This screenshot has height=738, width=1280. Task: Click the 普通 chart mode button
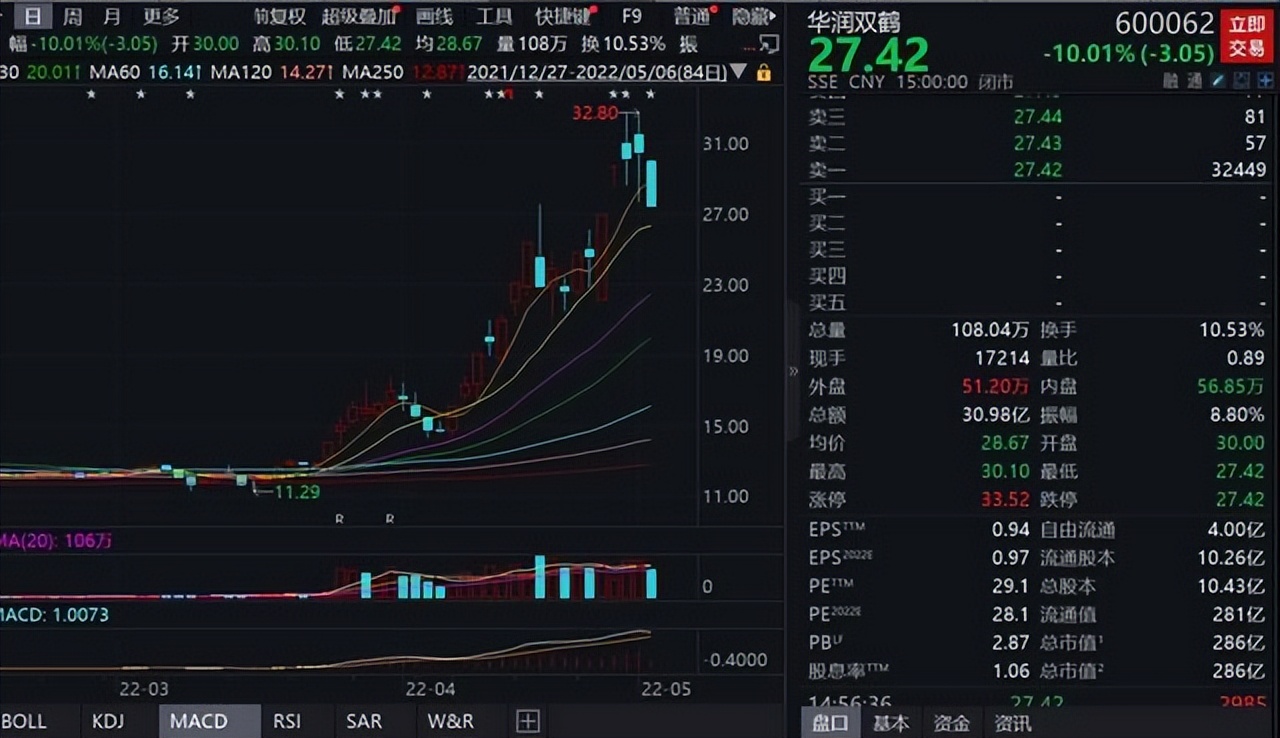[x=690, y=16]
